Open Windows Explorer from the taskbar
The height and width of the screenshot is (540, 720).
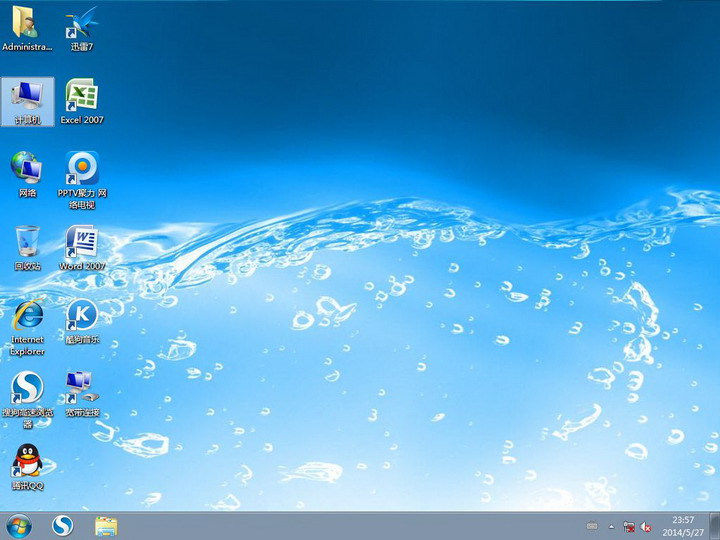click(x=106, y=525)
